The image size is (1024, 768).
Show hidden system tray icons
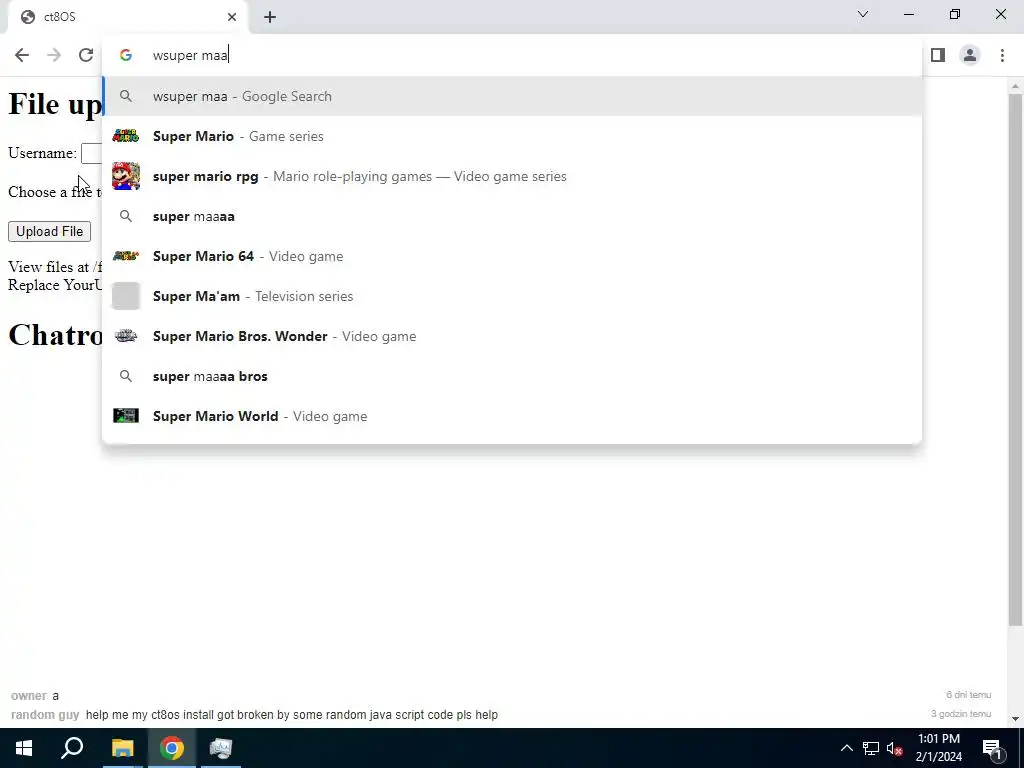click(x=846, y=748)
